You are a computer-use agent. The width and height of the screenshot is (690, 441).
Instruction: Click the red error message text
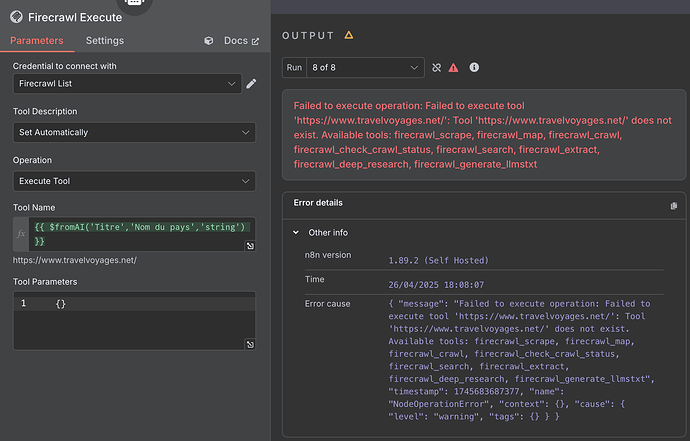tap(483, 135)
